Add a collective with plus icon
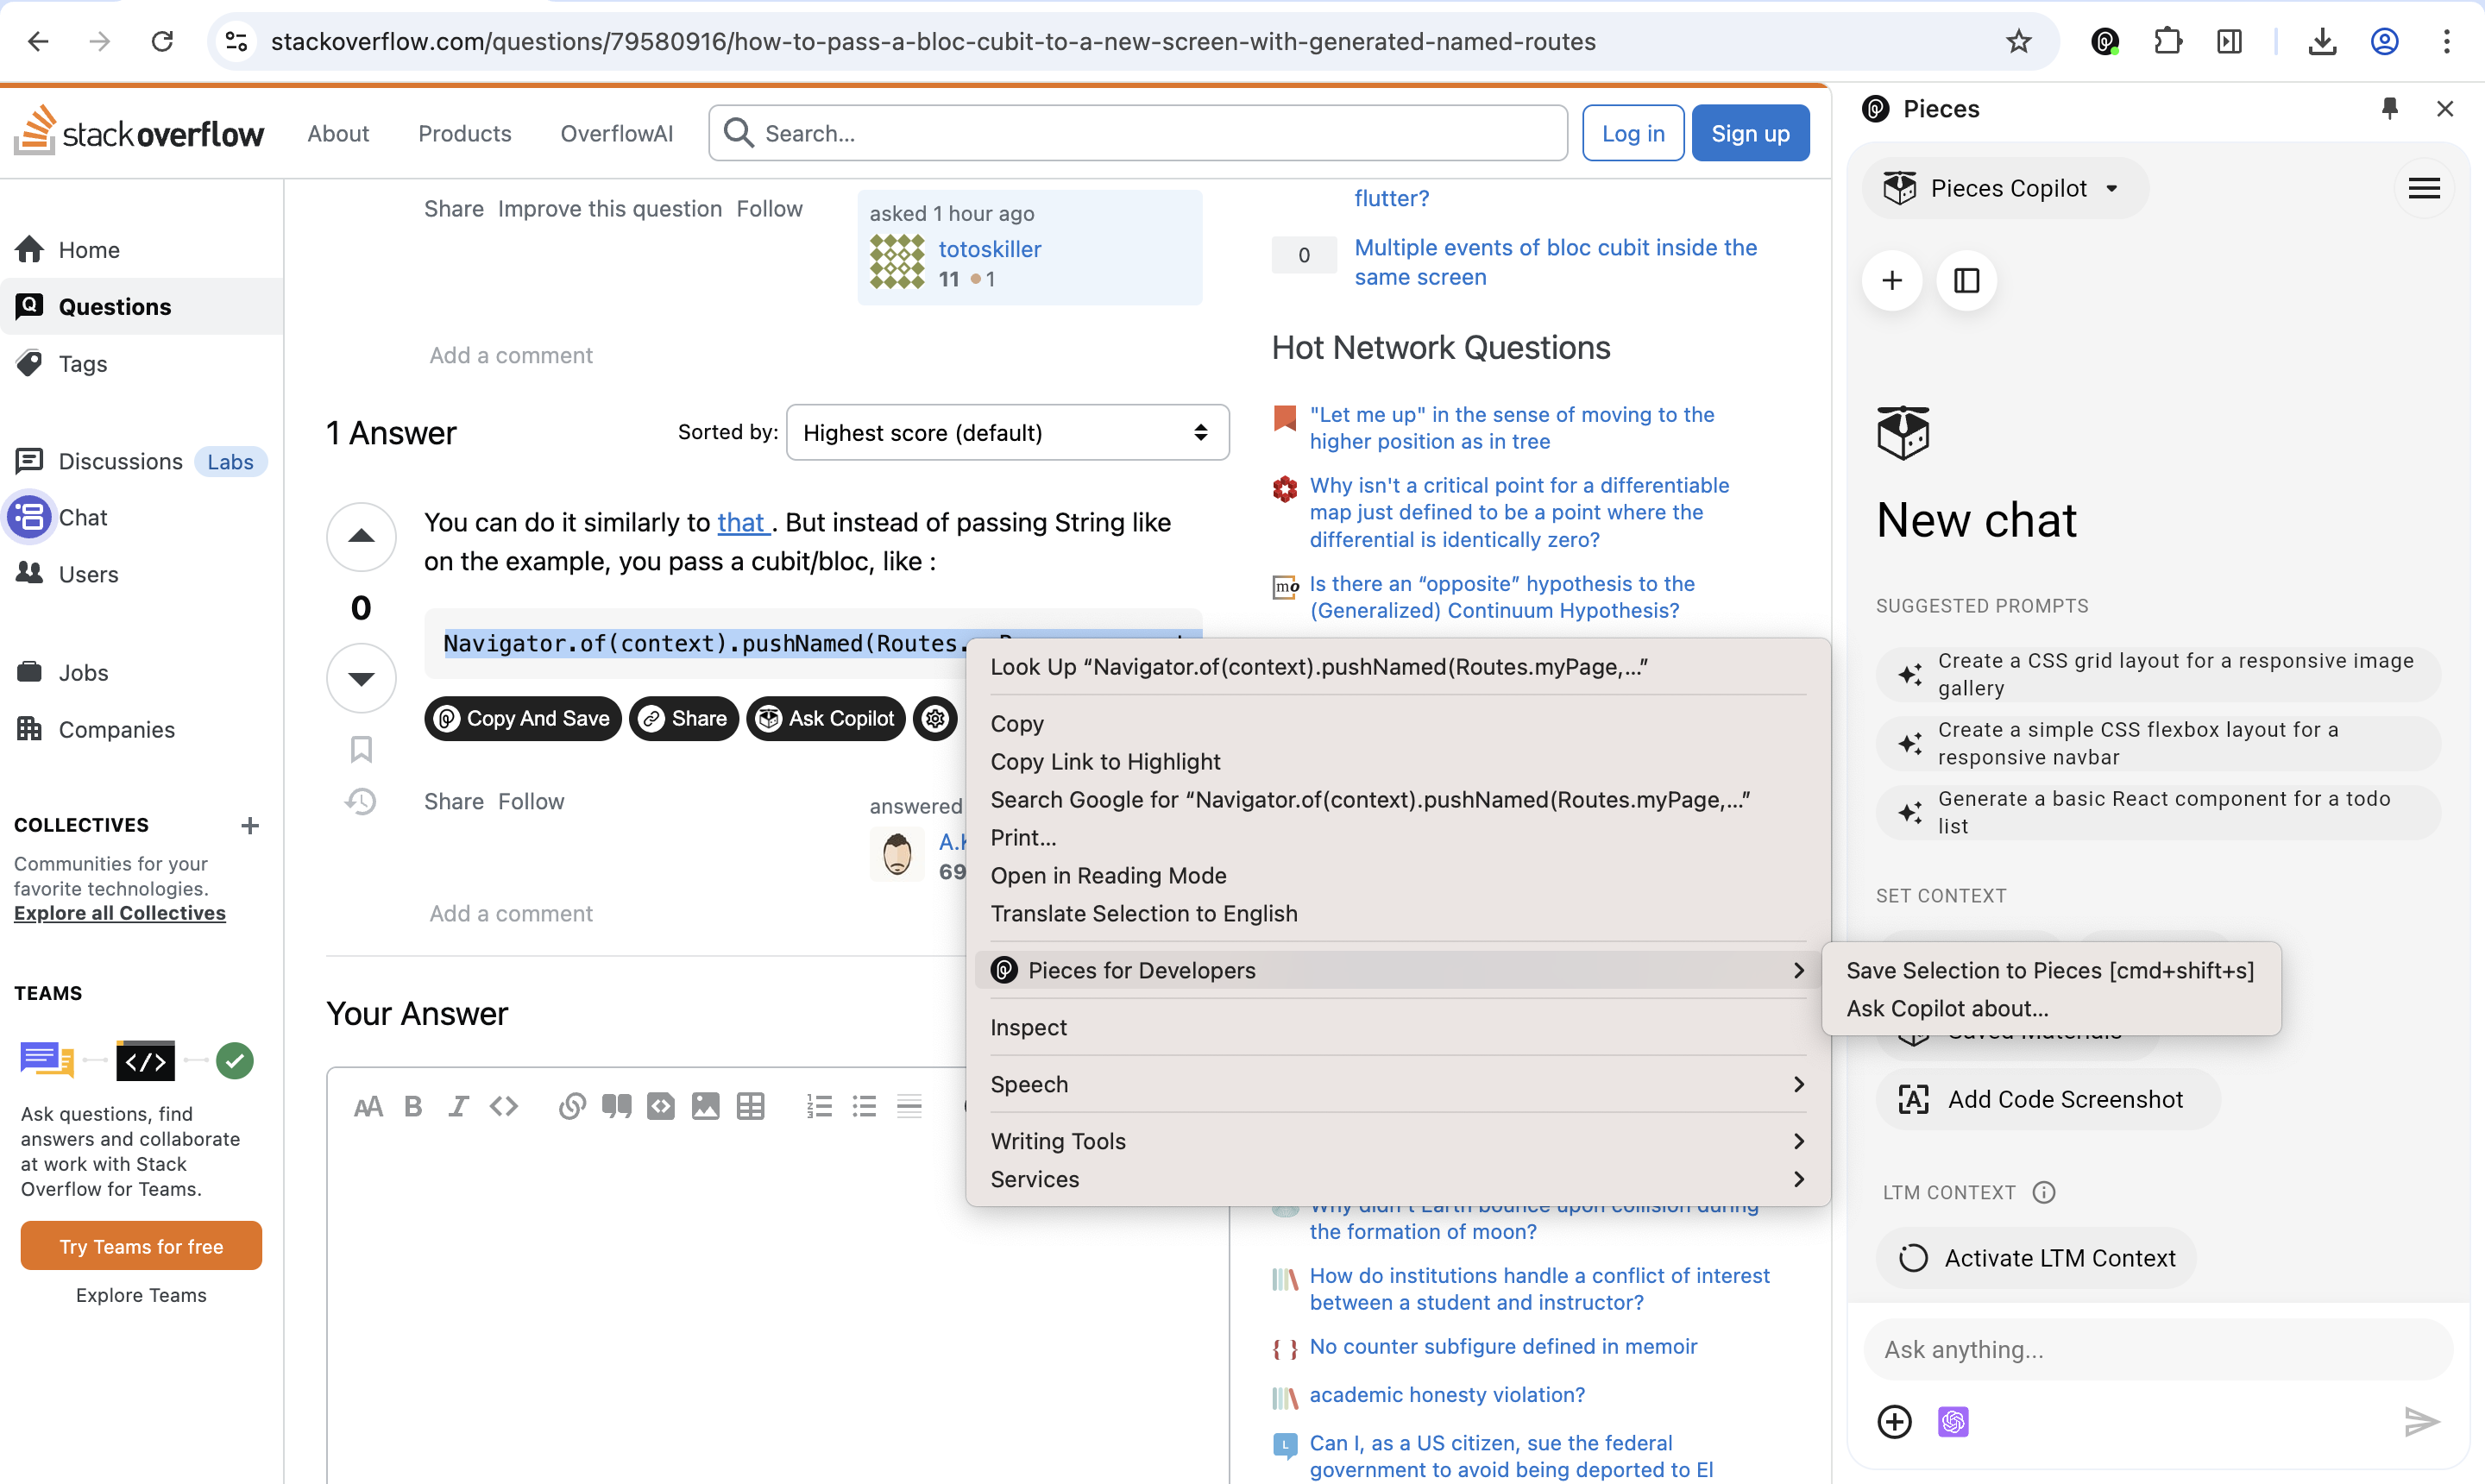 [x=250, y=825]
